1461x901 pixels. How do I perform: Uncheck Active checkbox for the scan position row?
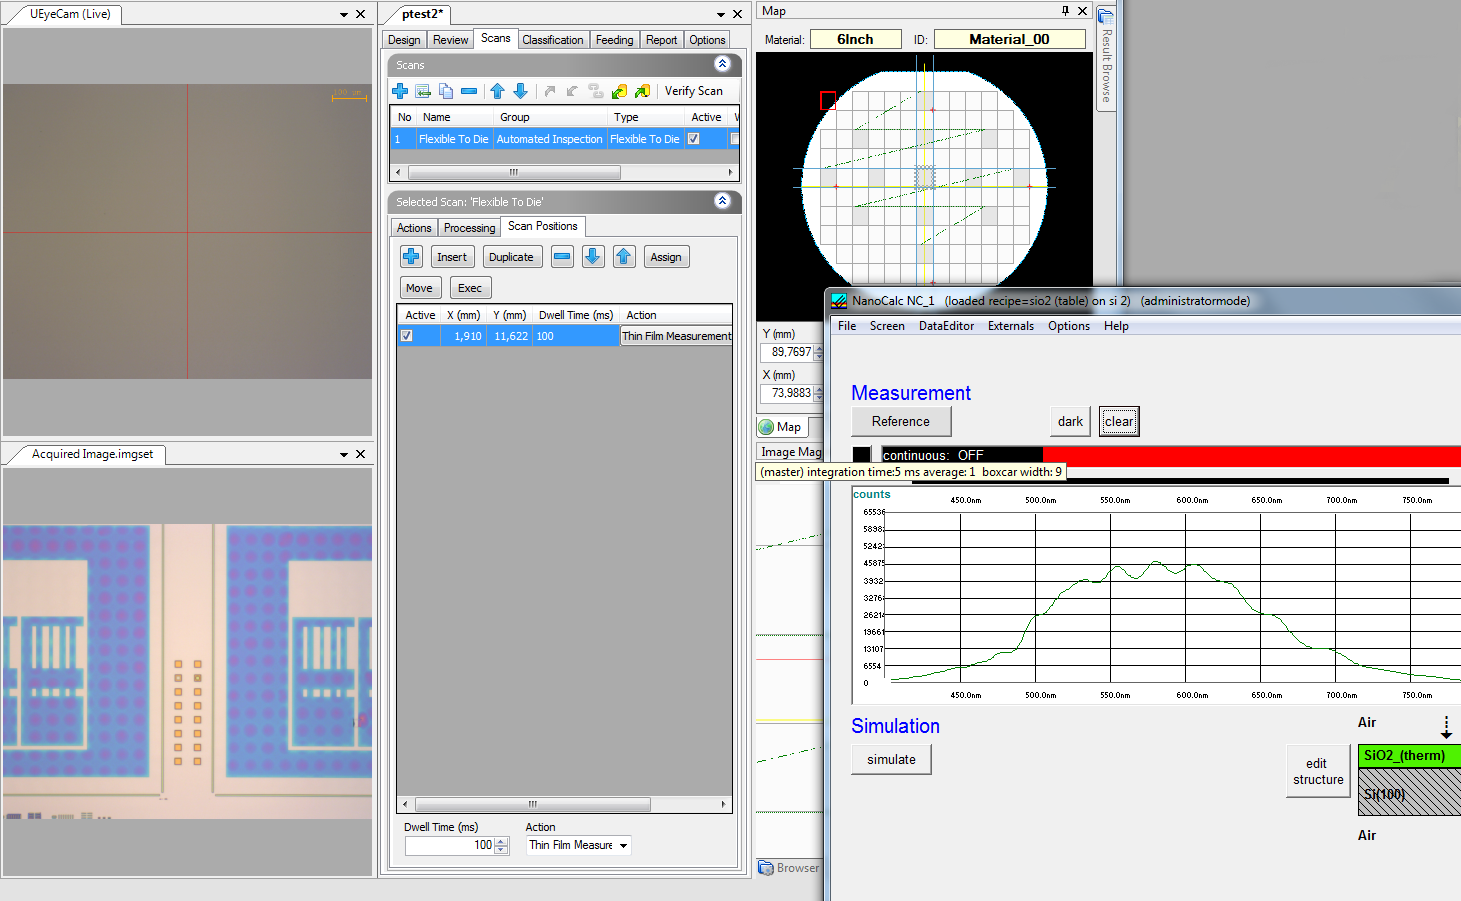(x=407, y=336)
